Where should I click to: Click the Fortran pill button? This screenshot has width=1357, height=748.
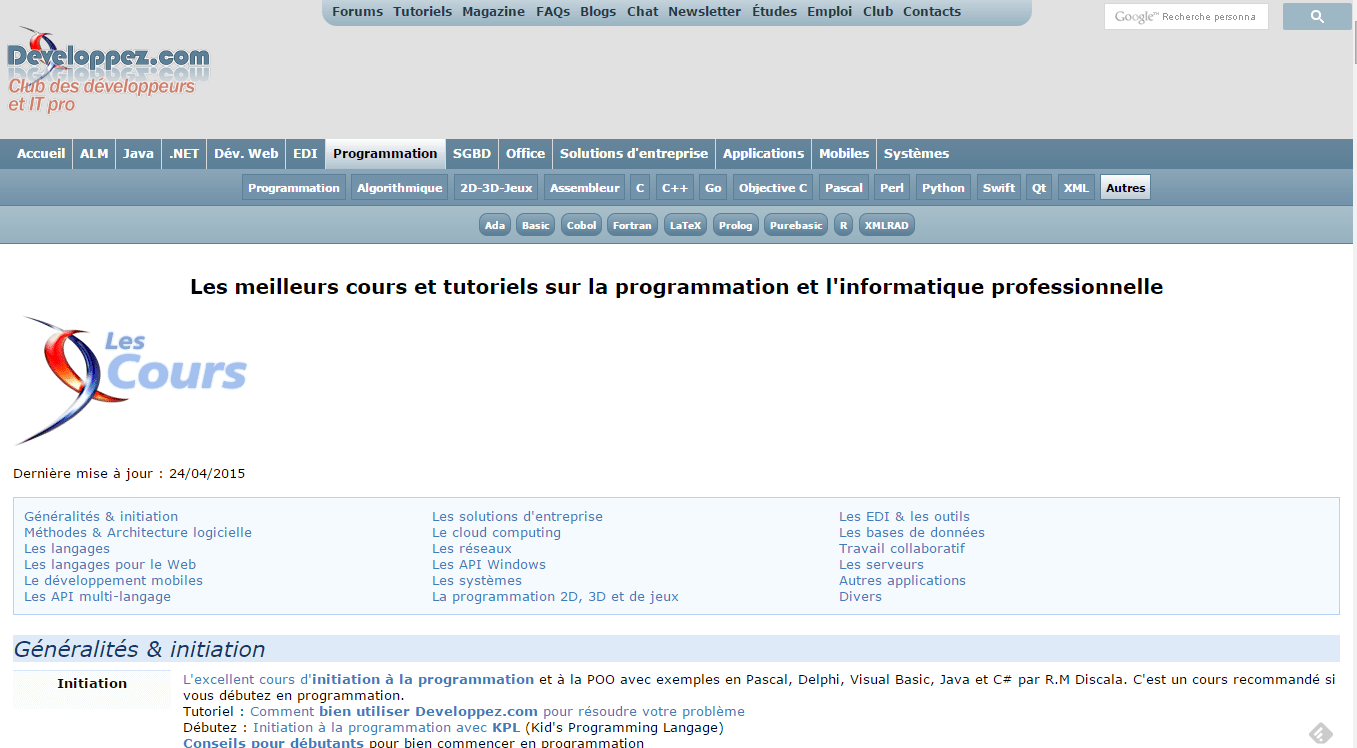(632, 226)
